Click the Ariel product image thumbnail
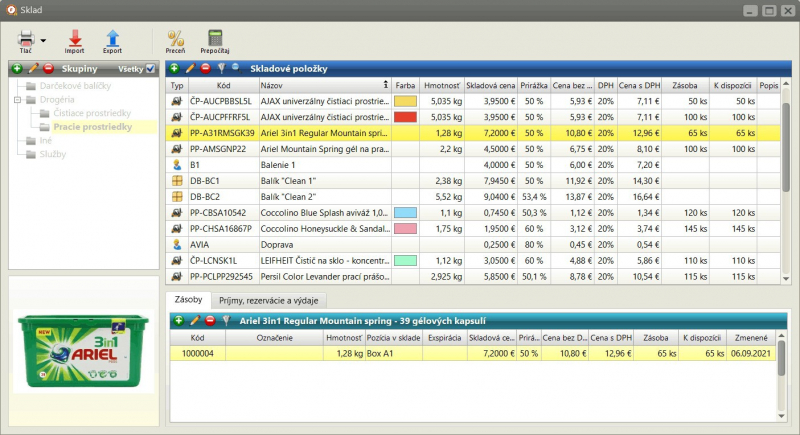The image size is (800, 435). click(84, 351)
